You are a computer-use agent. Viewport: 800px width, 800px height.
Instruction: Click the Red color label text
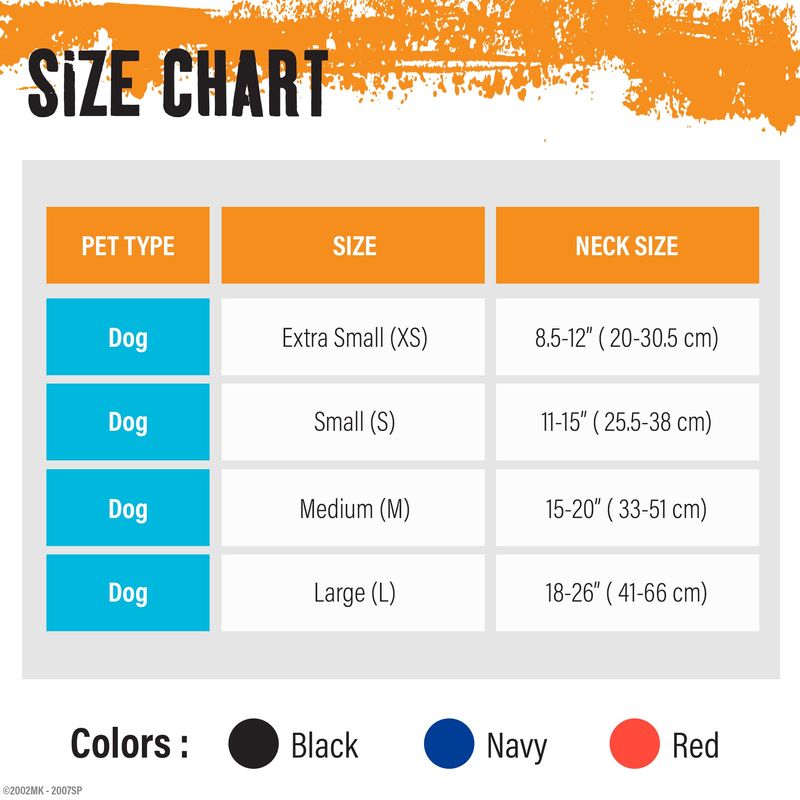point(695,746)
